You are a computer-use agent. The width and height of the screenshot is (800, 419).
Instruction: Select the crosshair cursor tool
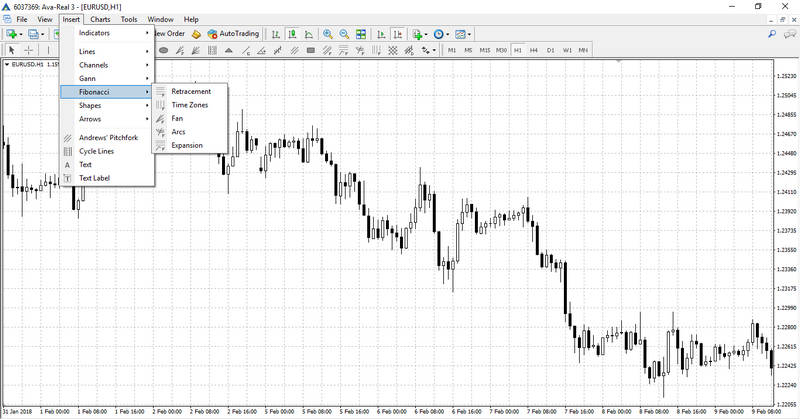click(28, 49)
